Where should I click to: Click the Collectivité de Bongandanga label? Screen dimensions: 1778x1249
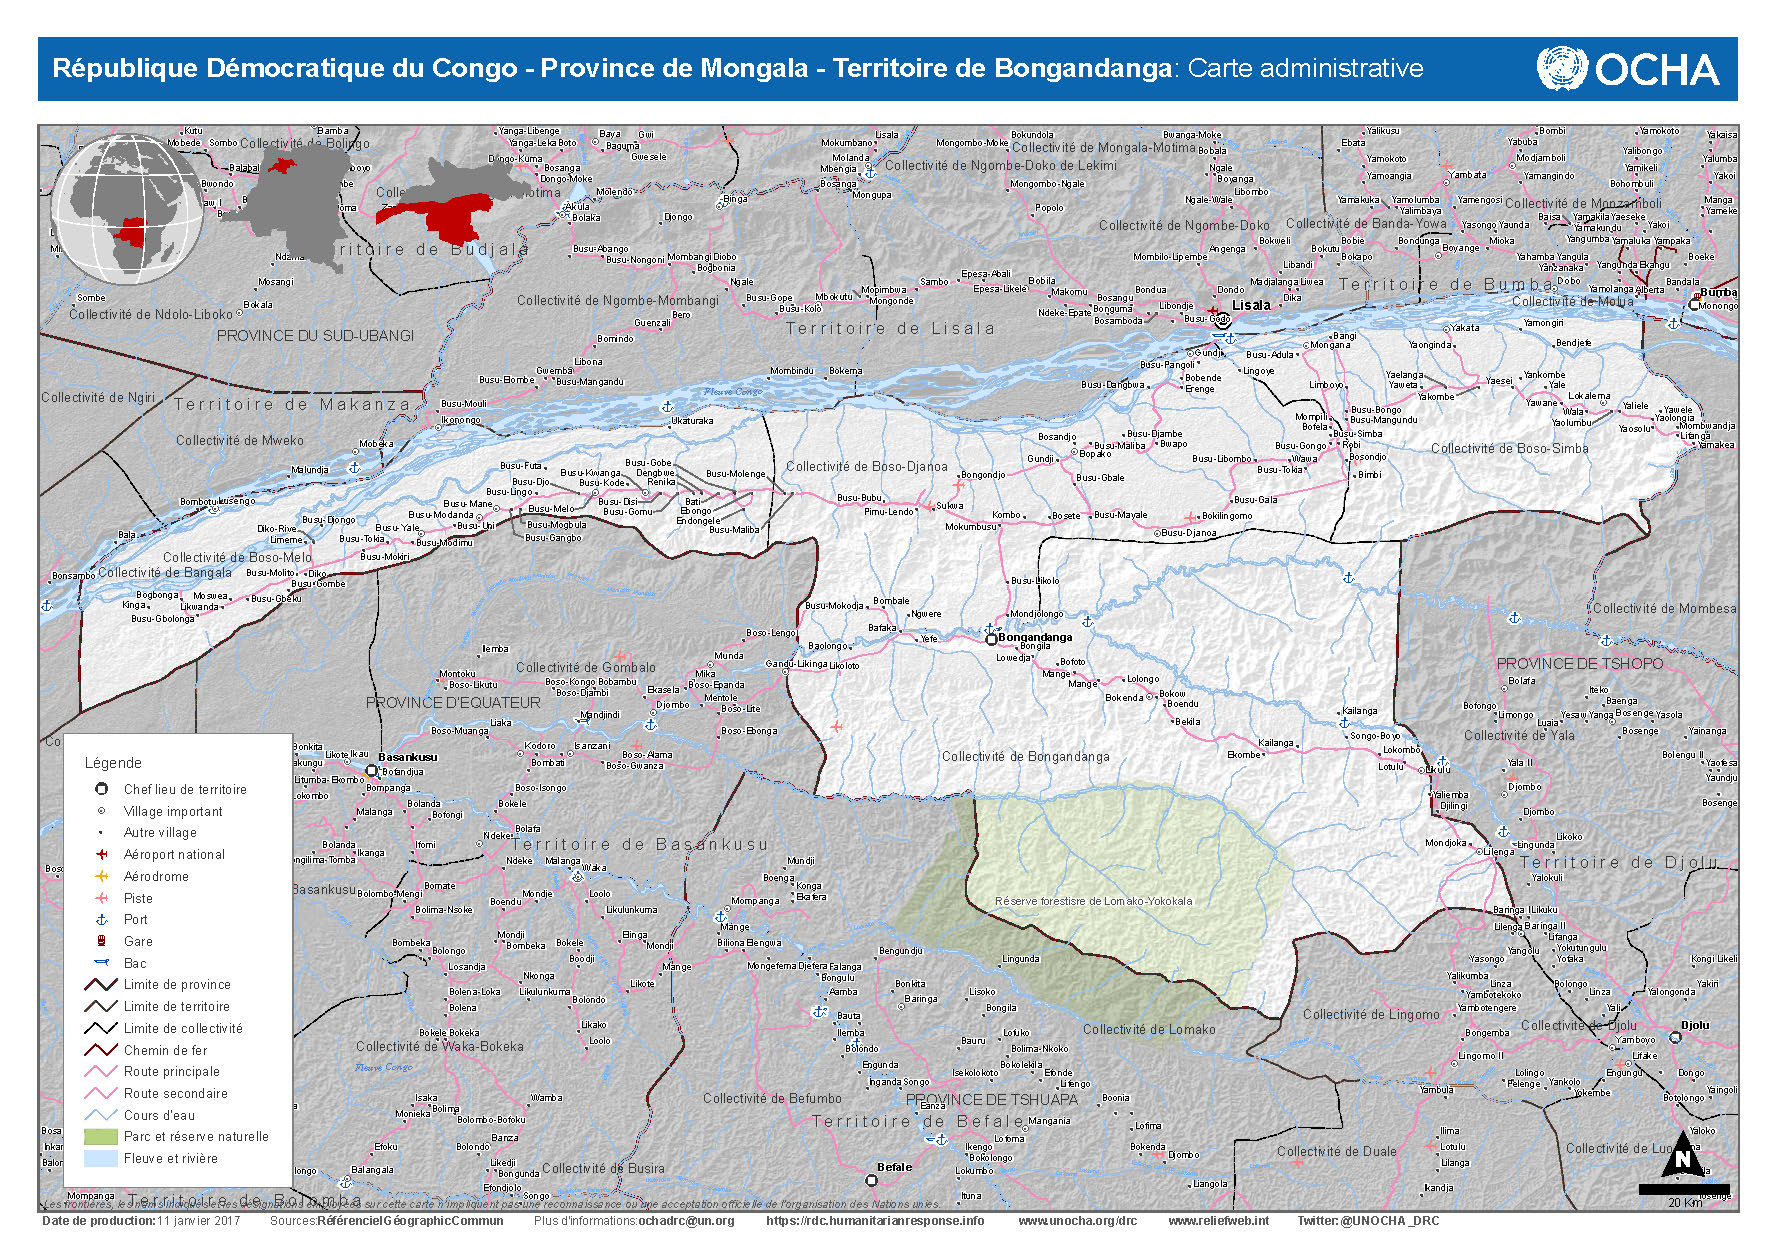[1025, 757]
